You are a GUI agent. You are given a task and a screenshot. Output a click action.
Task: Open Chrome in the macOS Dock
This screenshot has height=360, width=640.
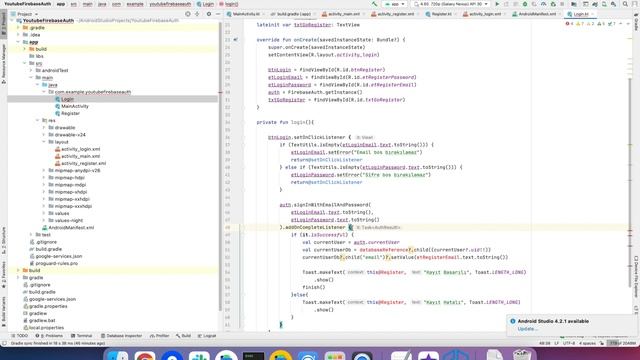click(x=145, y=356)
